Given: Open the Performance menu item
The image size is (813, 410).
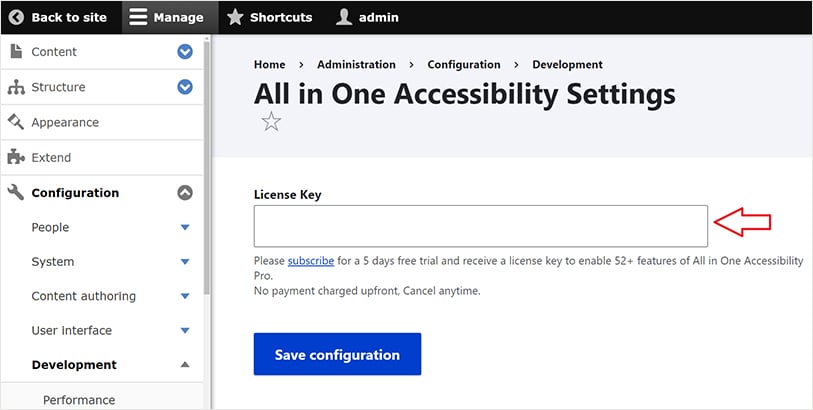Looking at the screenshot, I should tap(79, 400).
